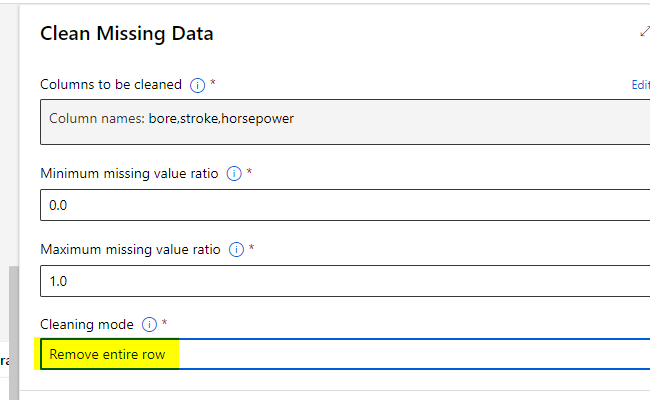This screenshot has height=400, width=650.
Task: Select the Column names box
Action: click(340, 120)
